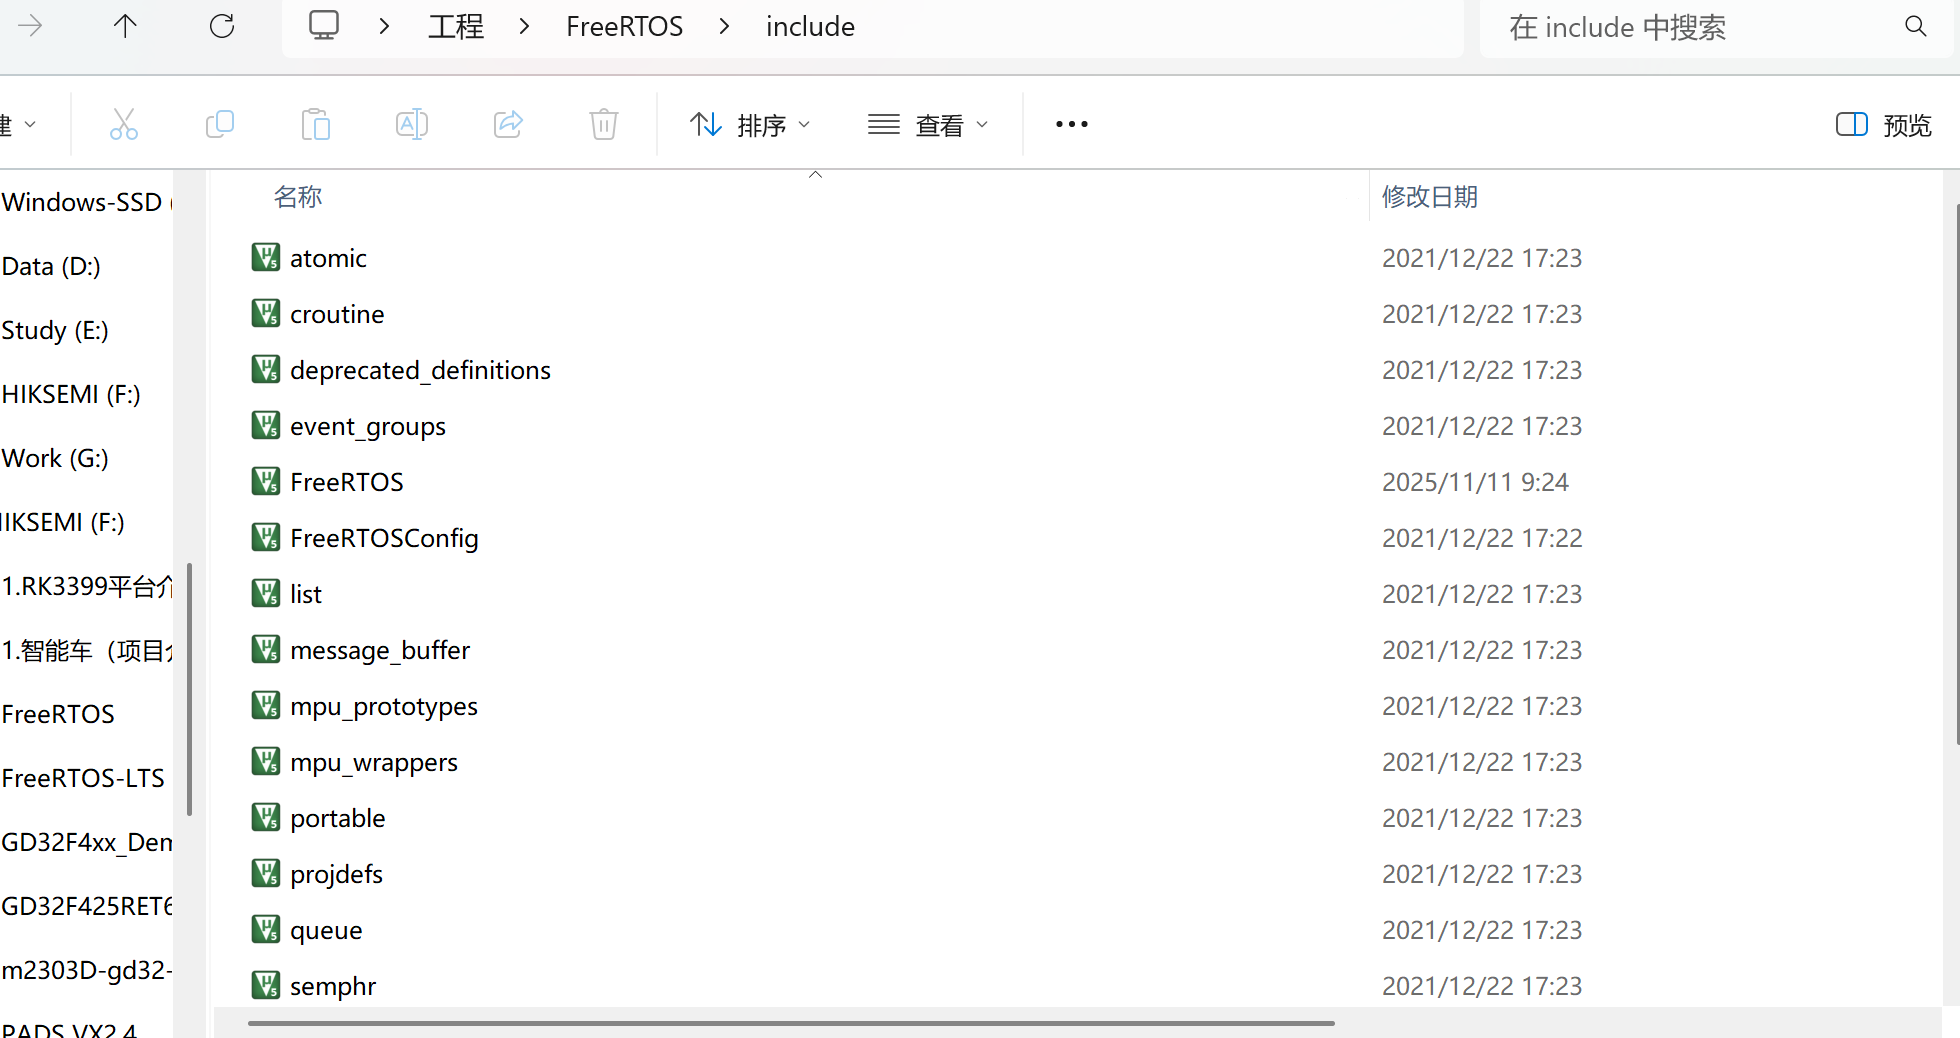Sort by the 修改日期 column header
The image size is (1960, 1038).
click(x=1430, y=197)
